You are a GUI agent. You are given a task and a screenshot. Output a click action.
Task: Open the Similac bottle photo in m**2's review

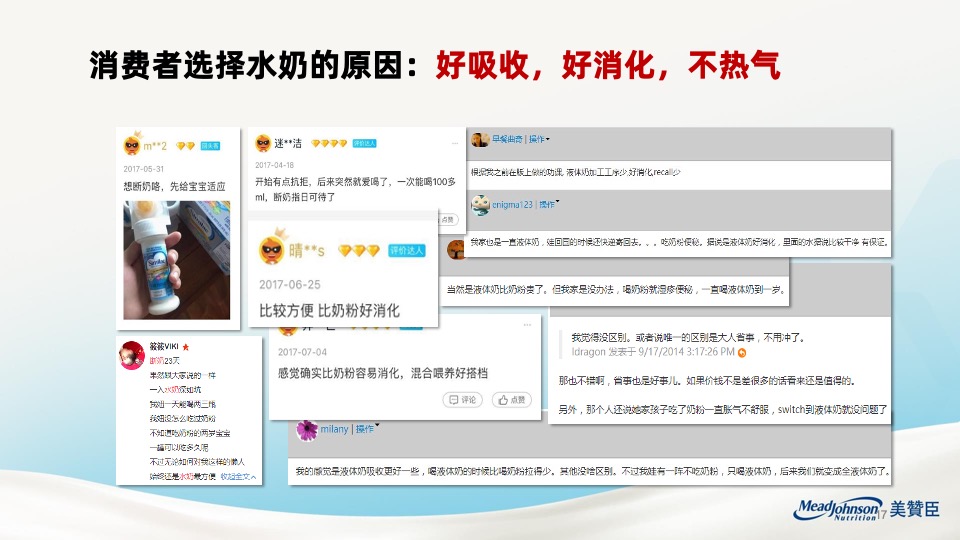176,260
